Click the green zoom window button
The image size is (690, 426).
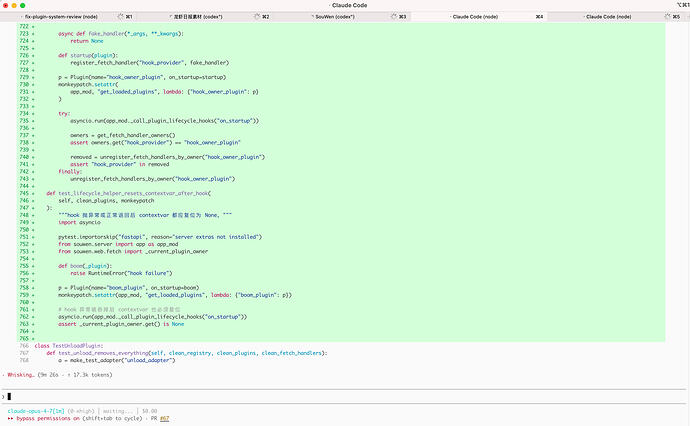point(22,5)
